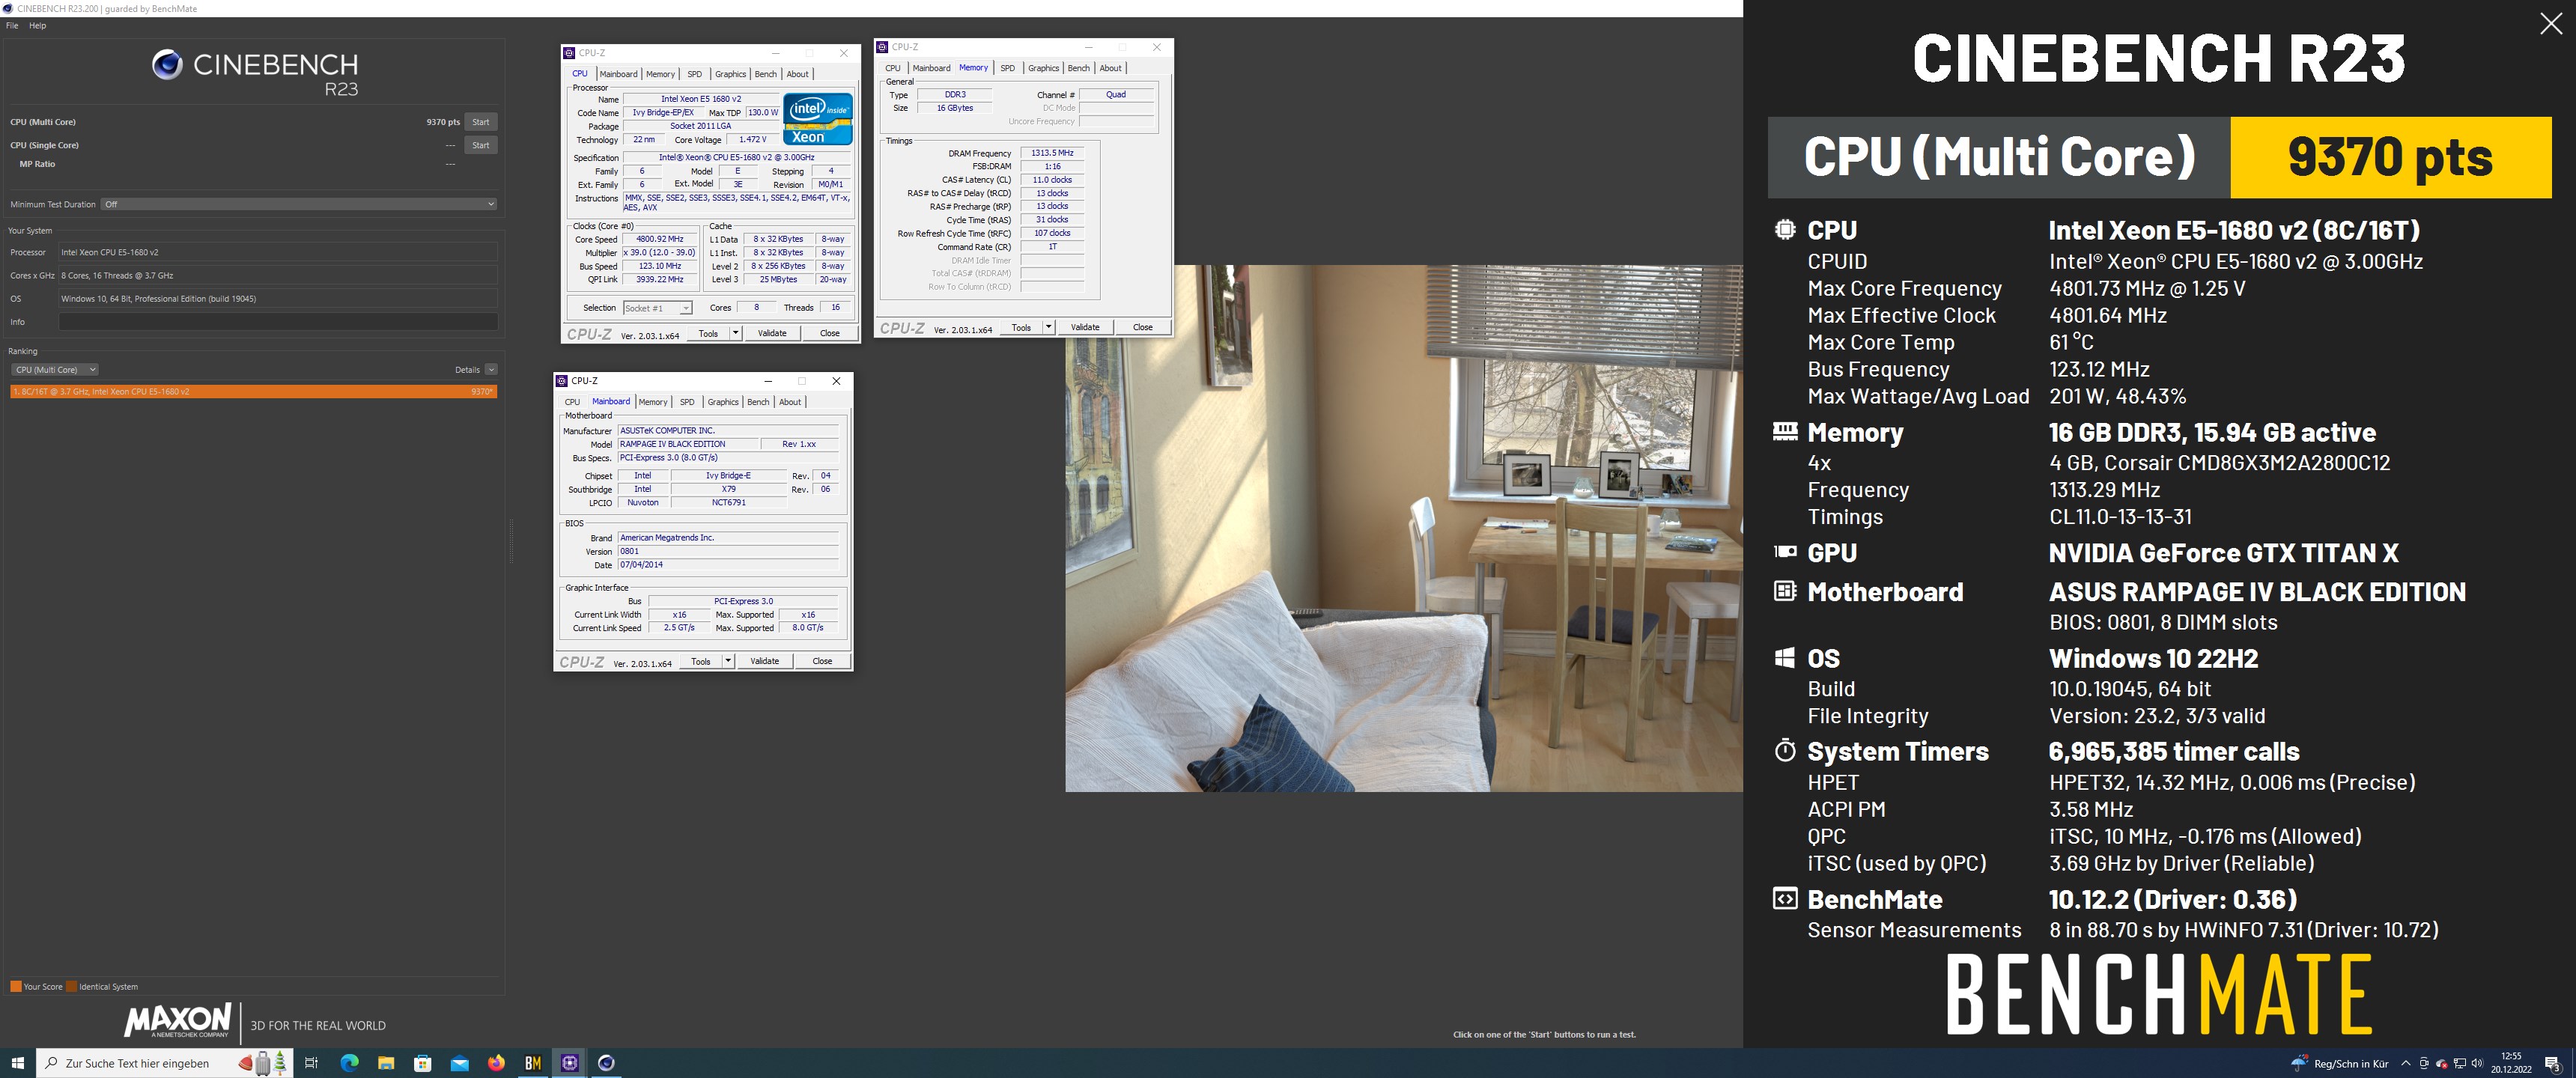This screenshot has height=1078, width=2576.
Task: Click the 9370 pts score badge
Action: pos(2390,157)
